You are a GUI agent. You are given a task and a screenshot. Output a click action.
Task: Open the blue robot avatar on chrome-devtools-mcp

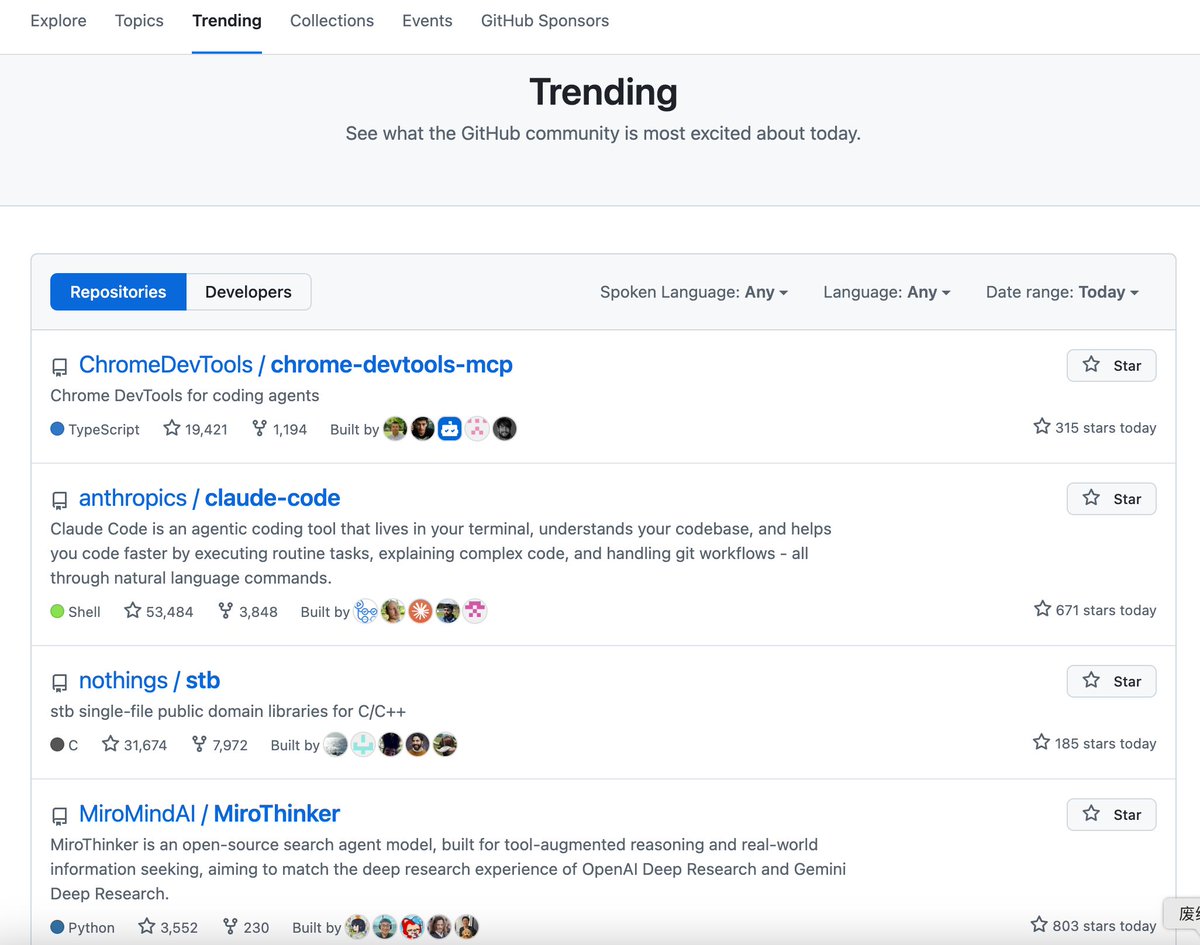tap(450, 429)
